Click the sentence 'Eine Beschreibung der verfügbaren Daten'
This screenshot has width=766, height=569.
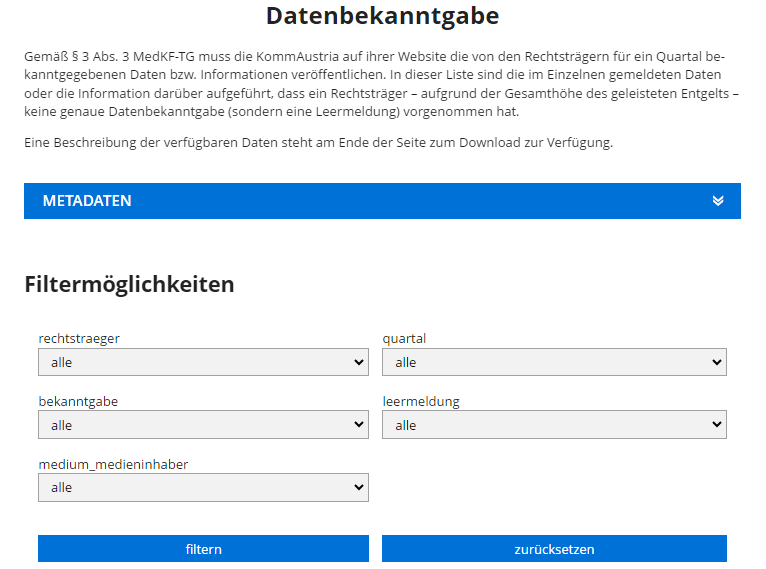(x=318, y=143)
